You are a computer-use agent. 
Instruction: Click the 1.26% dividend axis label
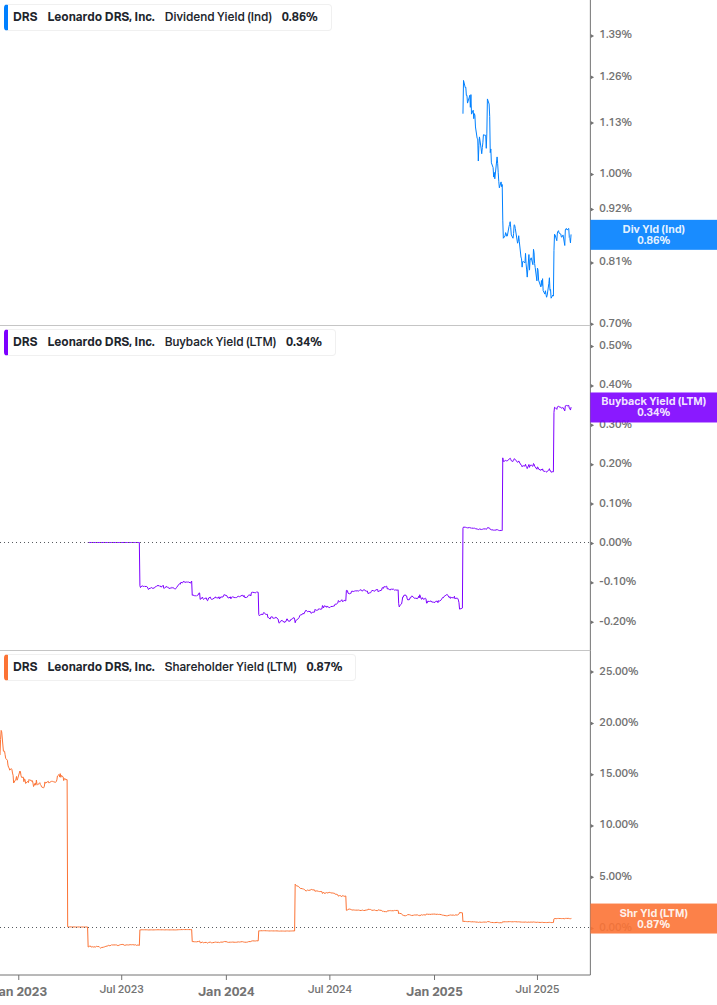(x=616, y=76)
